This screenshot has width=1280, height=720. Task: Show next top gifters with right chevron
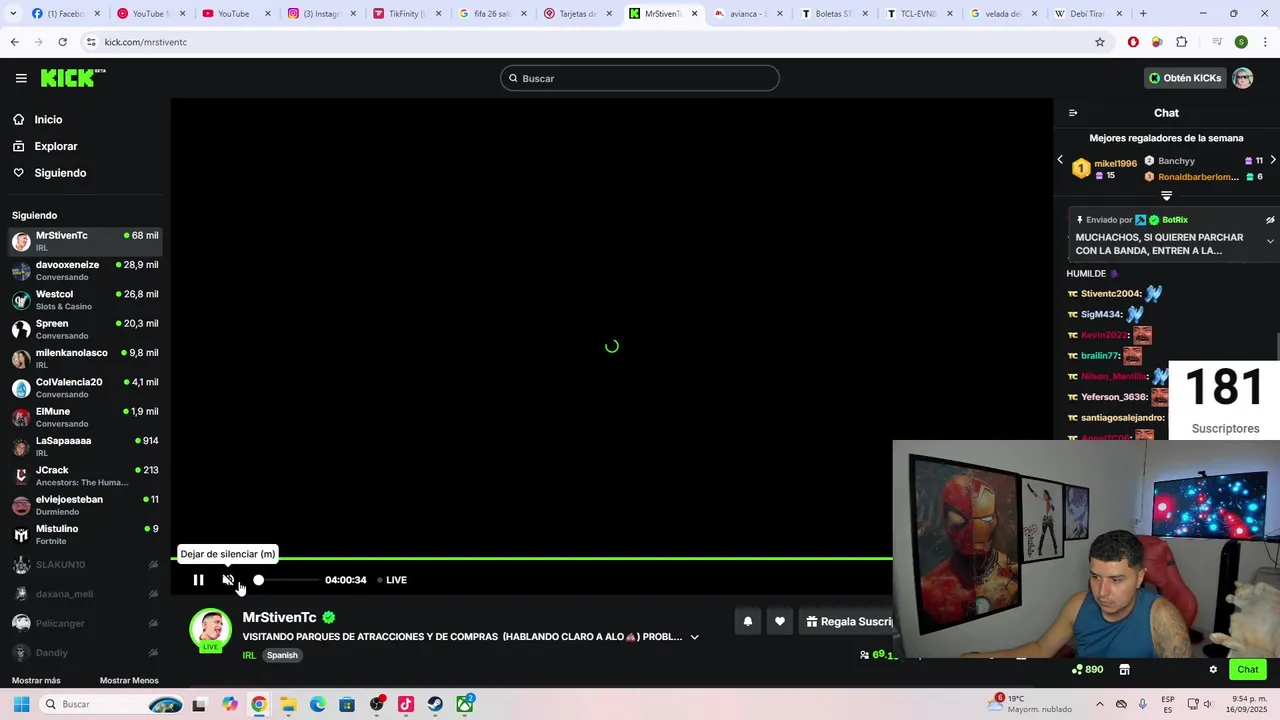[x=1273, y=160]
